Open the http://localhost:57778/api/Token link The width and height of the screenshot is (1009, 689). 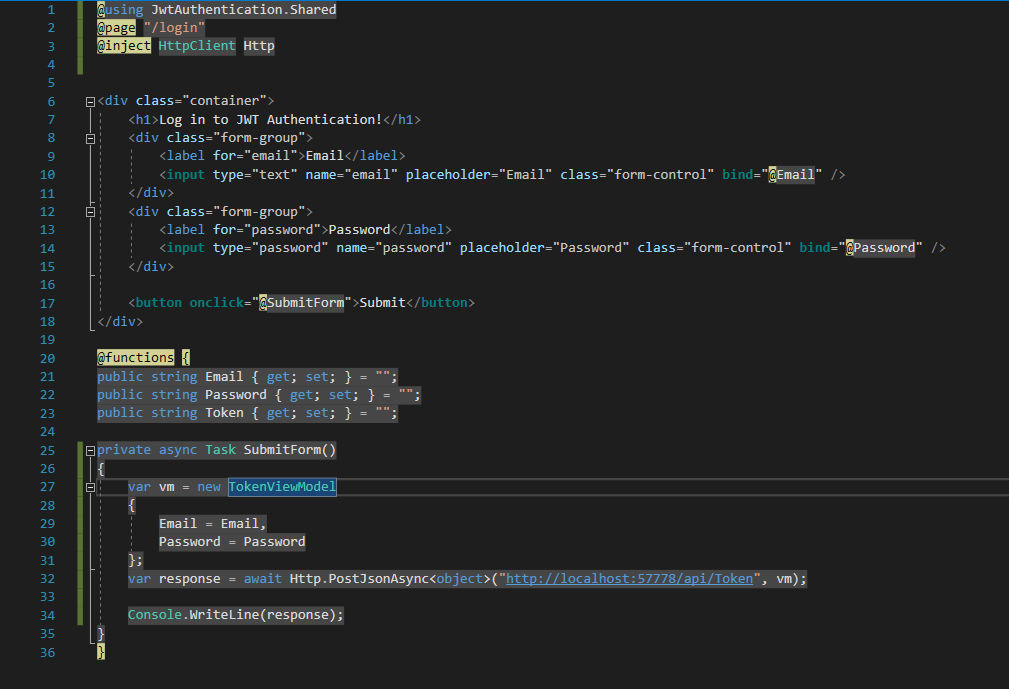629,578
